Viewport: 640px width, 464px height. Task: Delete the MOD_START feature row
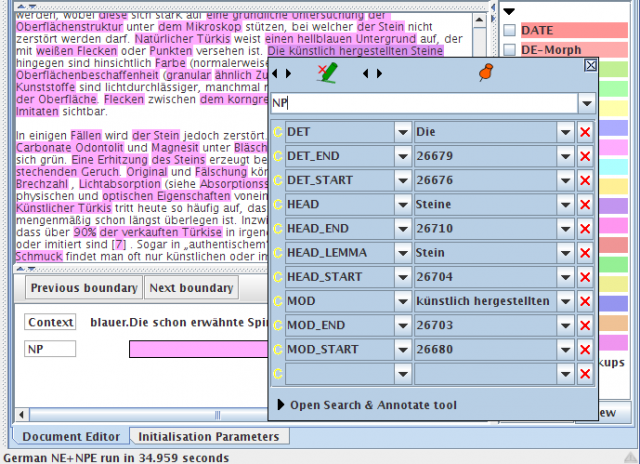coord(585,349)
